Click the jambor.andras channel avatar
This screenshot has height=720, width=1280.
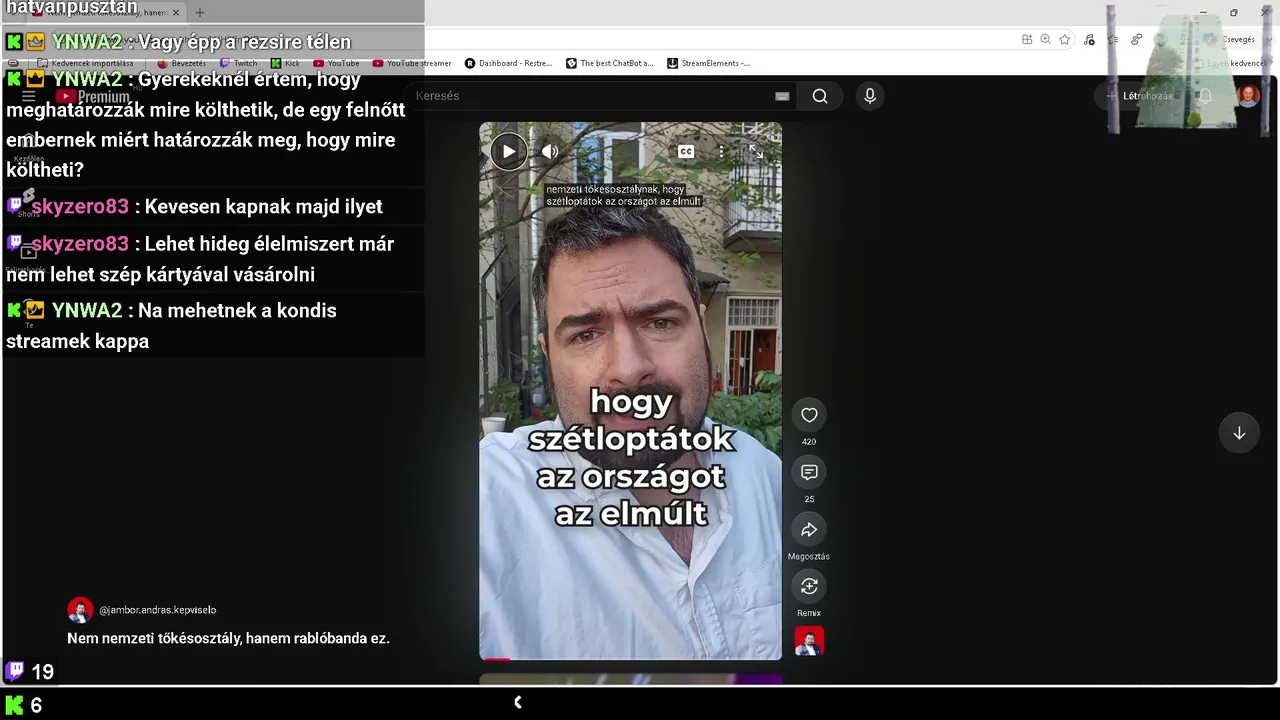pos(80,610)
